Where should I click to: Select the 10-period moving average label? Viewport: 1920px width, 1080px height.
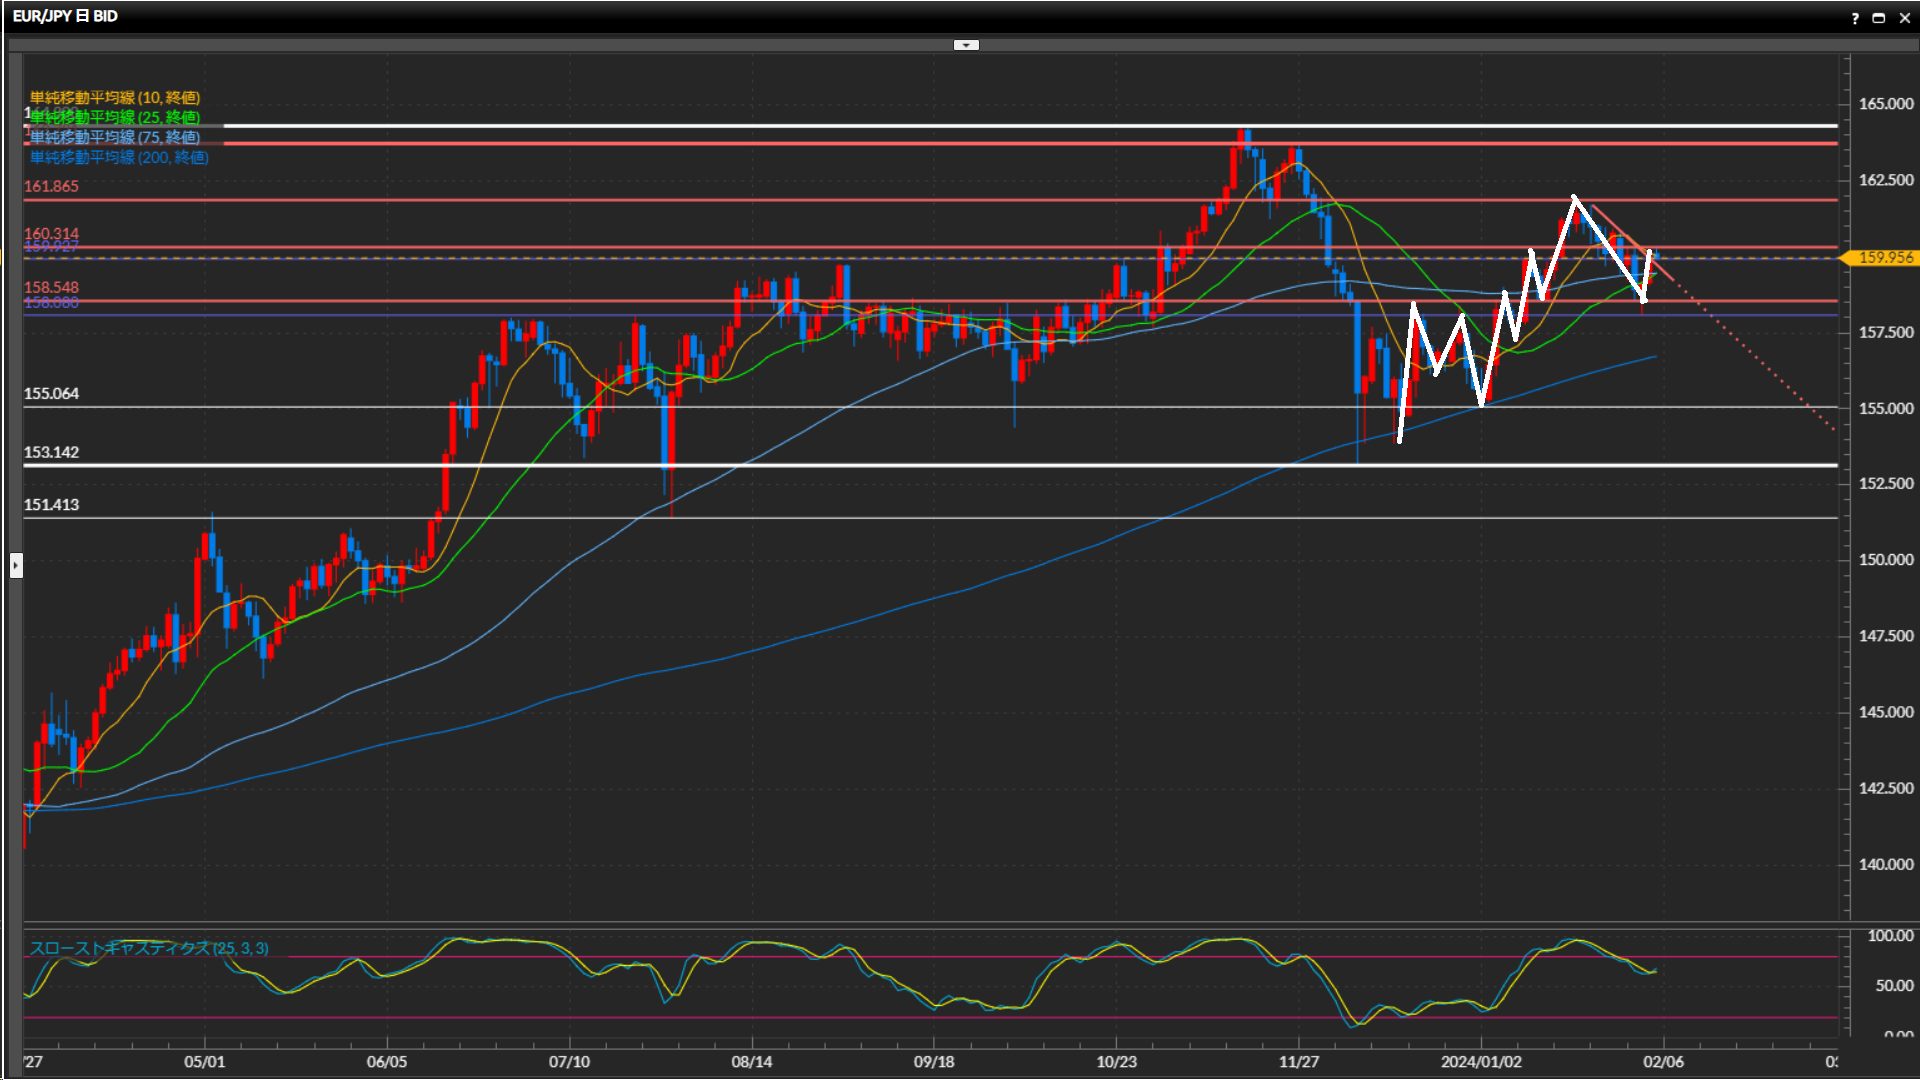click(x=115, y=97)
